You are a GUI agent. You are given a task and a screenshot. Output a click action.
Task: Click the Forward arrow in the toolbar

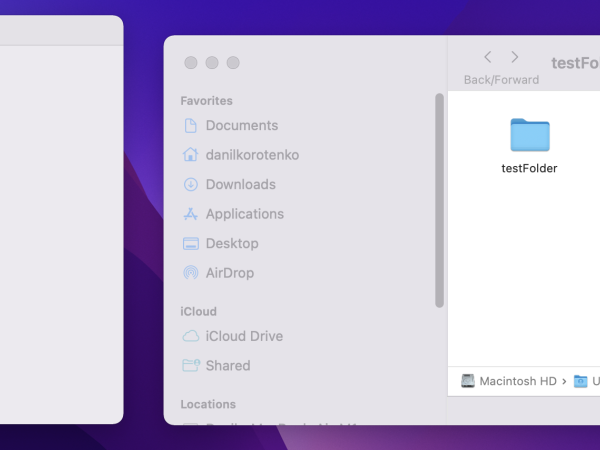(x=515, y=58)
